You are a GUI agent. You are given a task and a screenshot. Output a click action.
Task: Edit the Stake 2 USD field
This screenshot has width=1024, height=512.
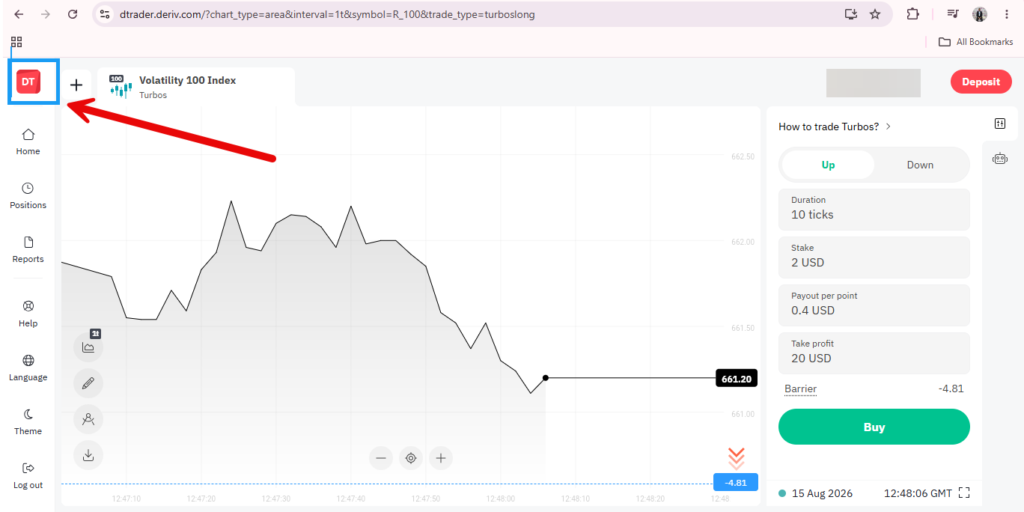coord(874,257)
